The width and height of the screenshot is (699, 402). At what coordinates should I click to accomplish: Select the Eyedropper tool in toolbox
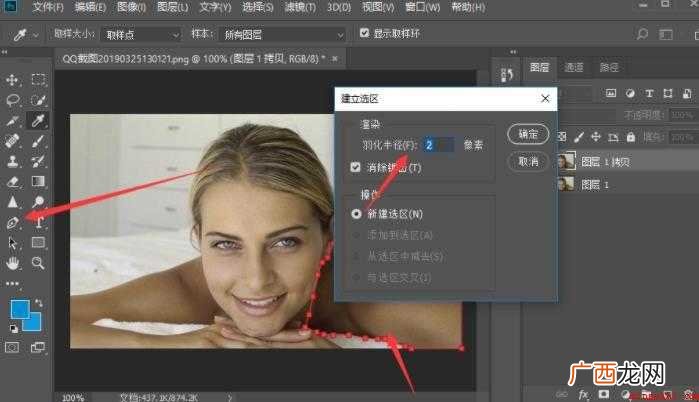pyautogui.click(x=38, y=120)
